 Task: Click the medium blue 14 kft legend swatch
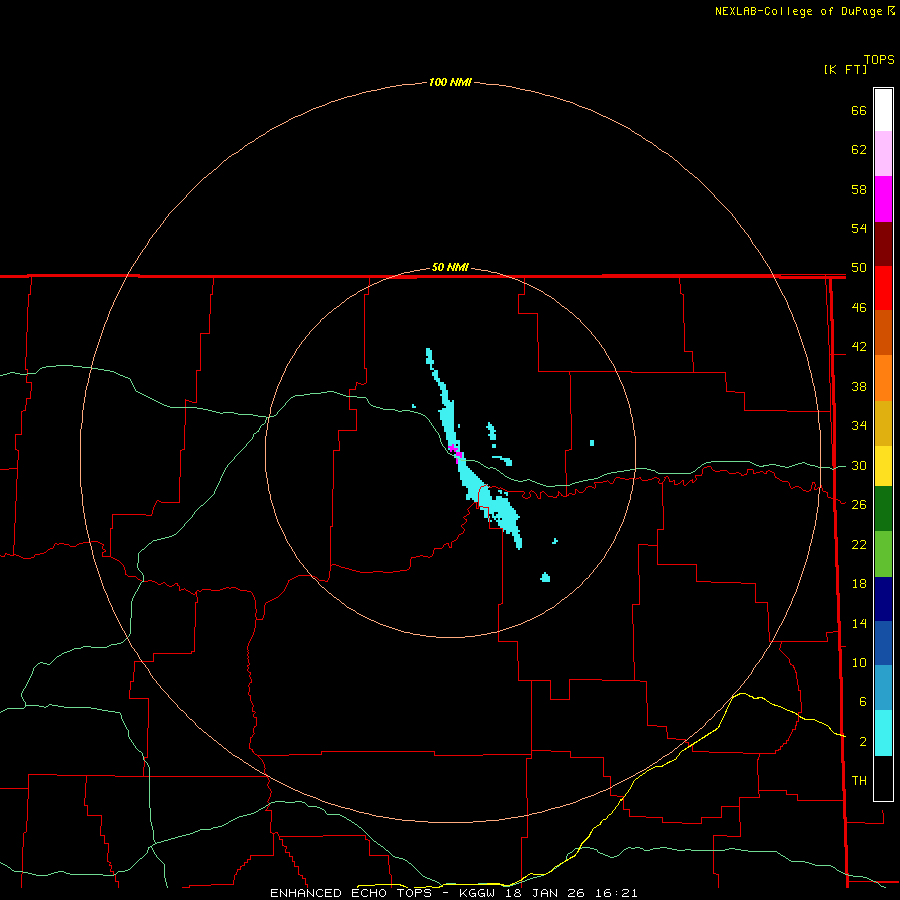883,643
